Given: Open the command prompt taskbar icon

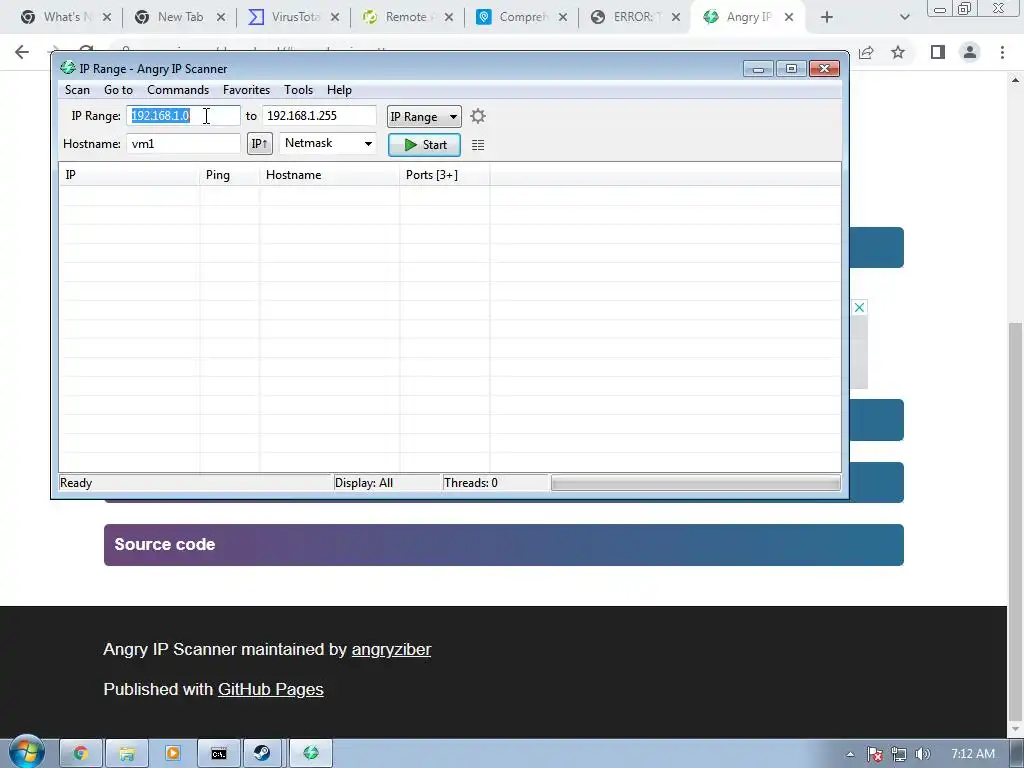Looking at the screenshot, I should tap(219, 754).
